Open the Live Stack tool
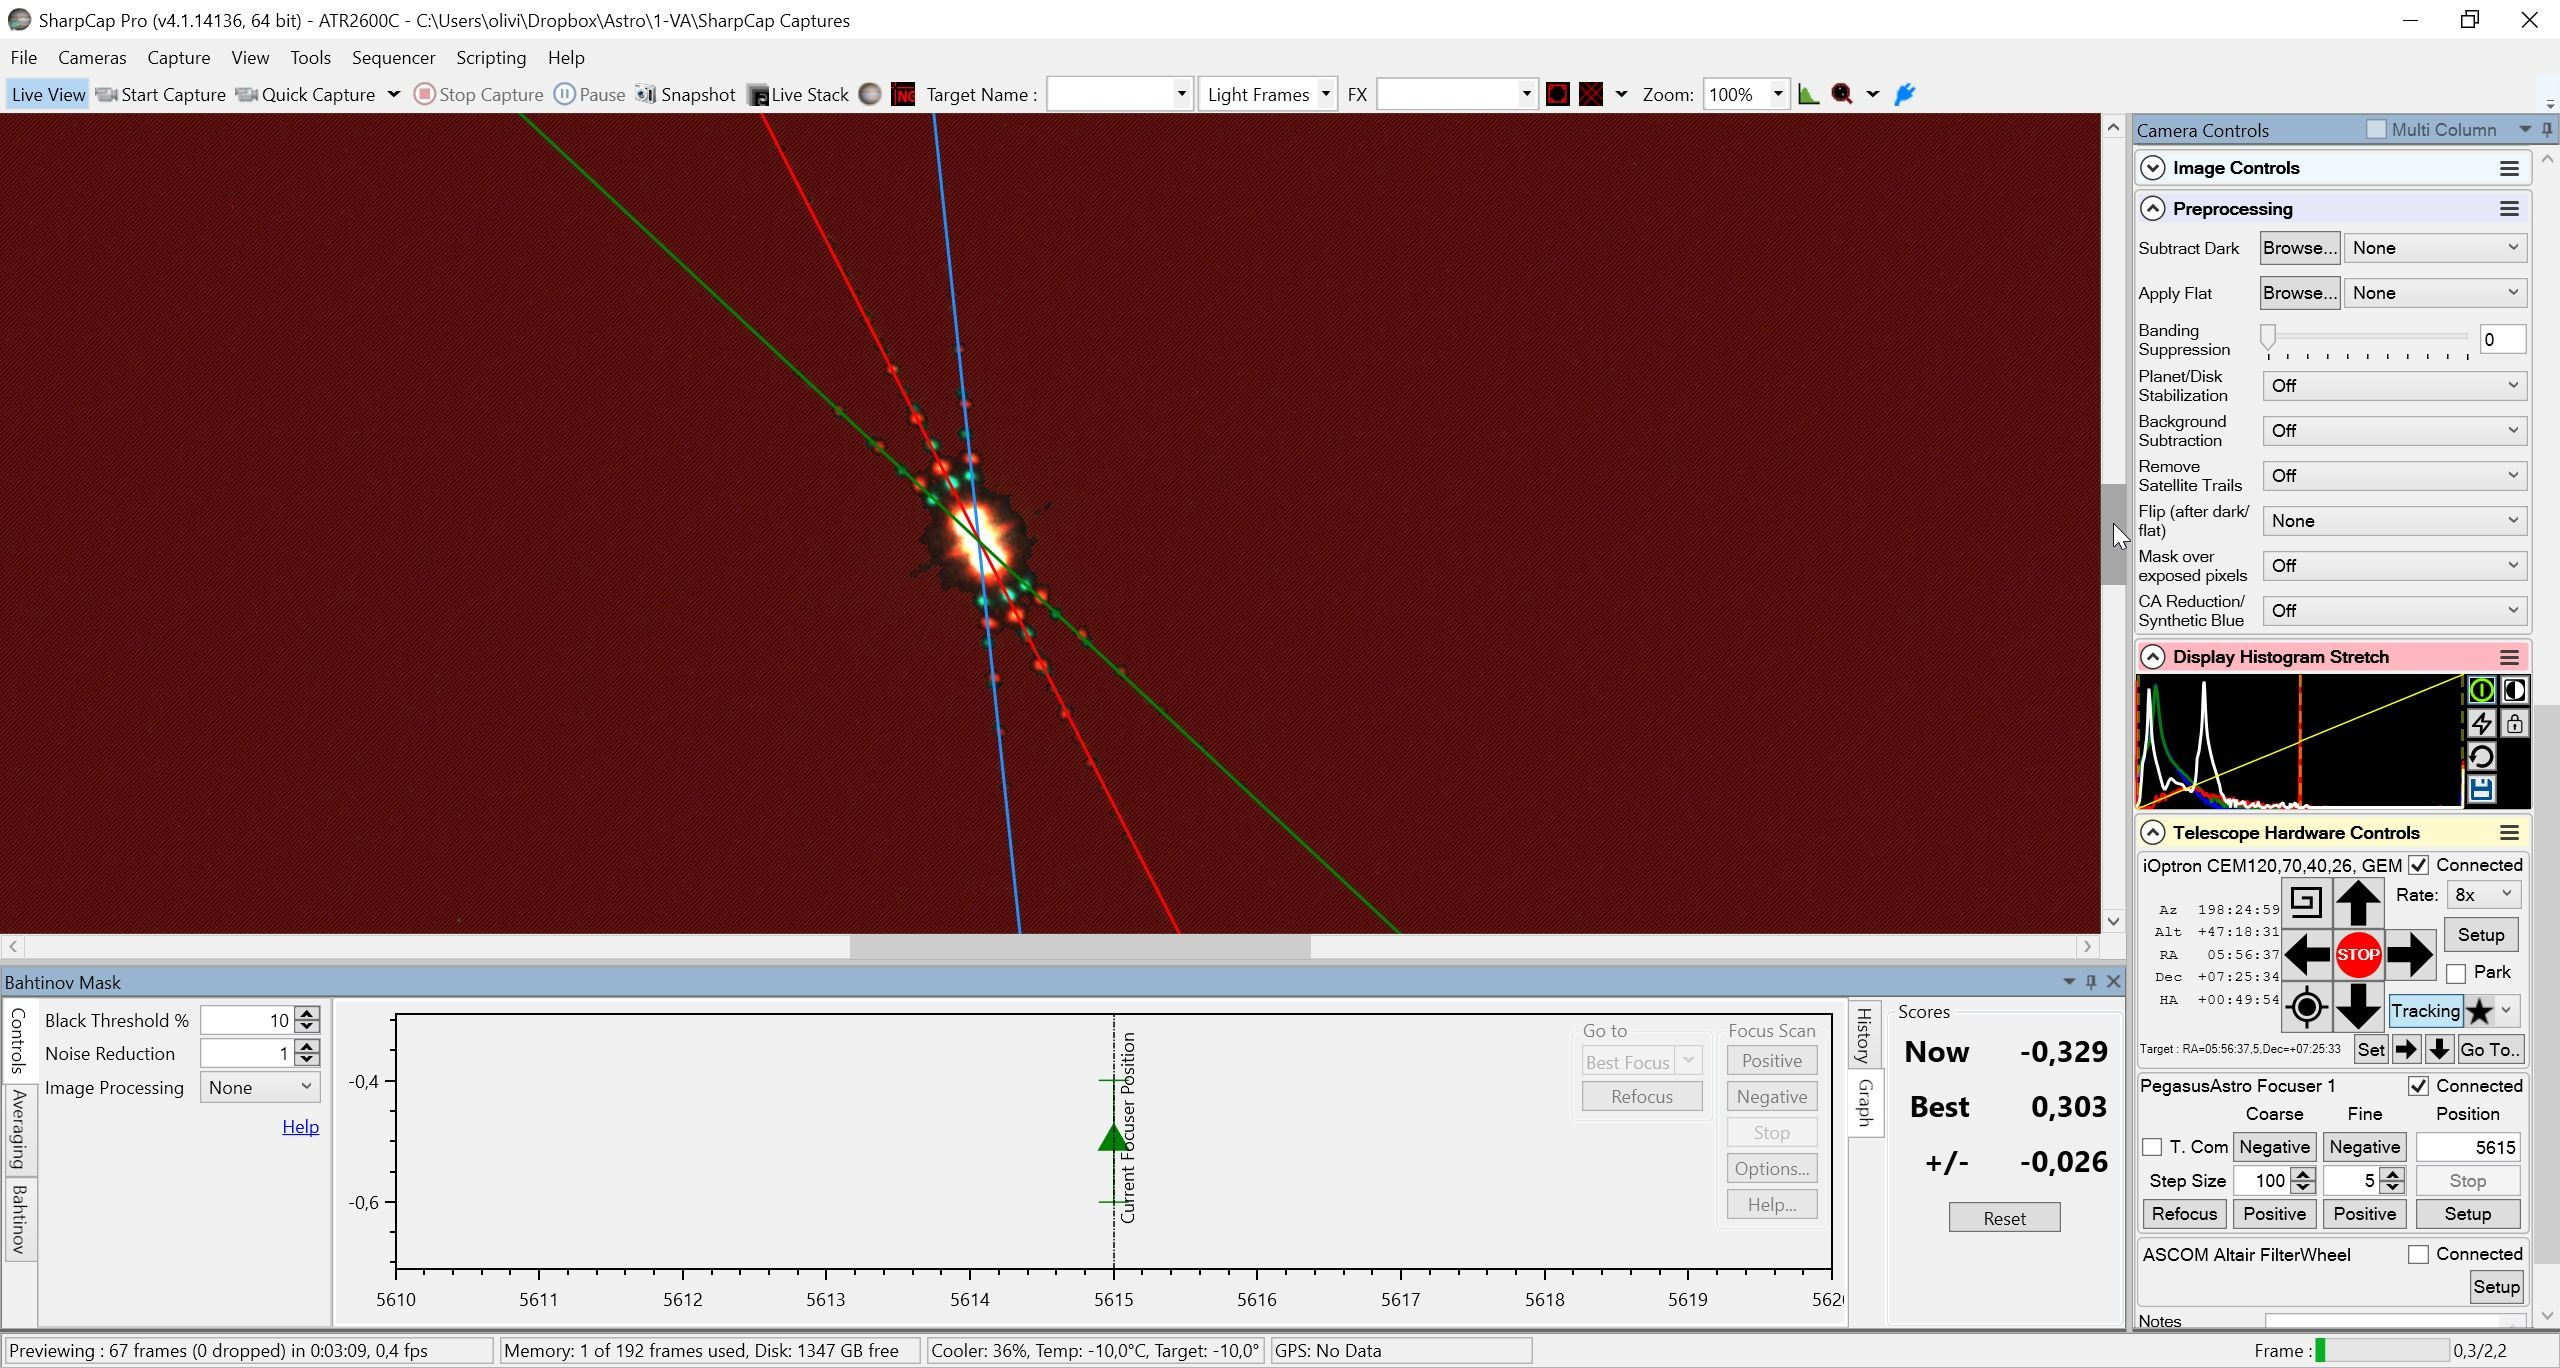Screen dimensions: 2560x1368 coord(798,94)
